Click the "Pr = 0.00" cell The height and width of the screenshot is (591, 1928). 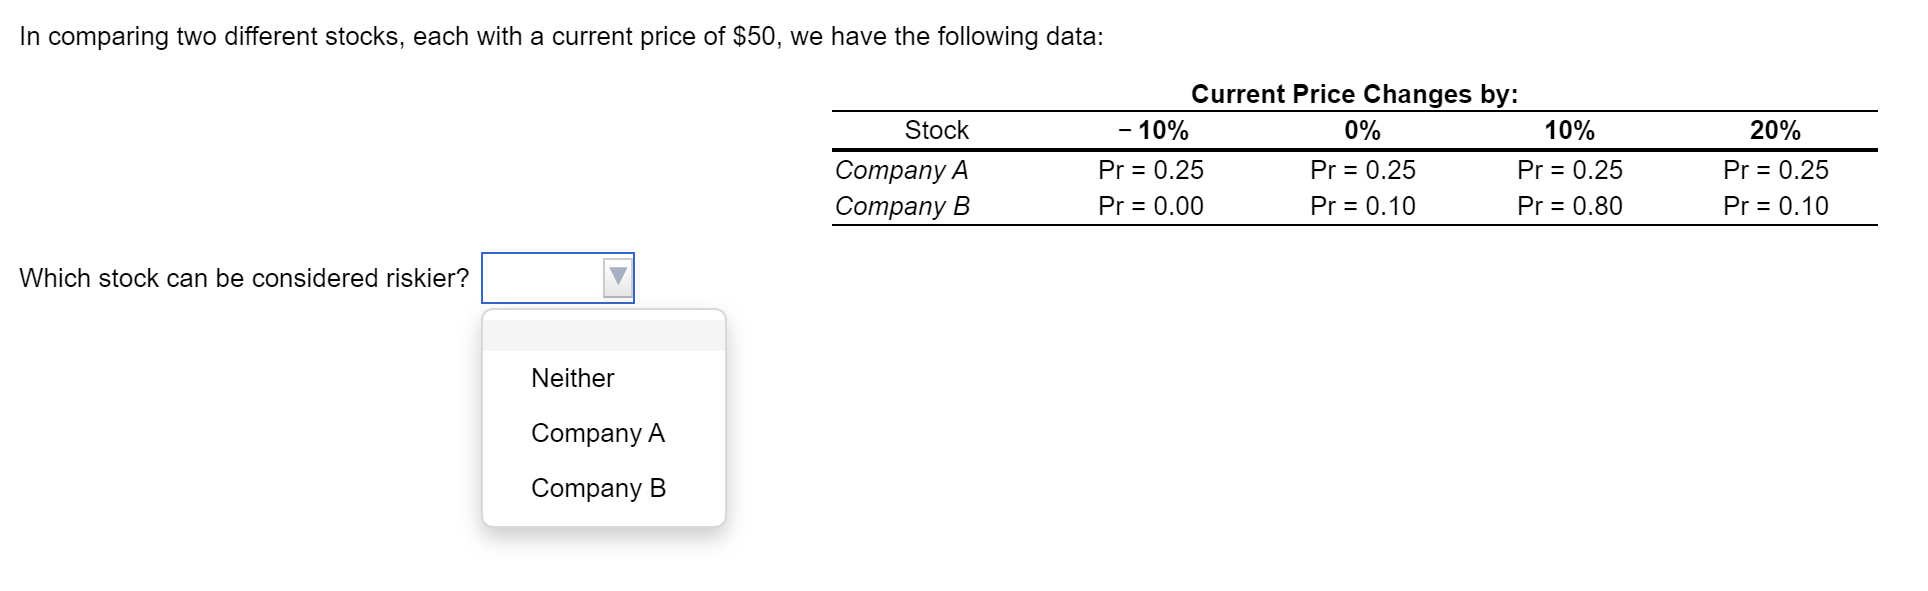[x=1151, y=206]
